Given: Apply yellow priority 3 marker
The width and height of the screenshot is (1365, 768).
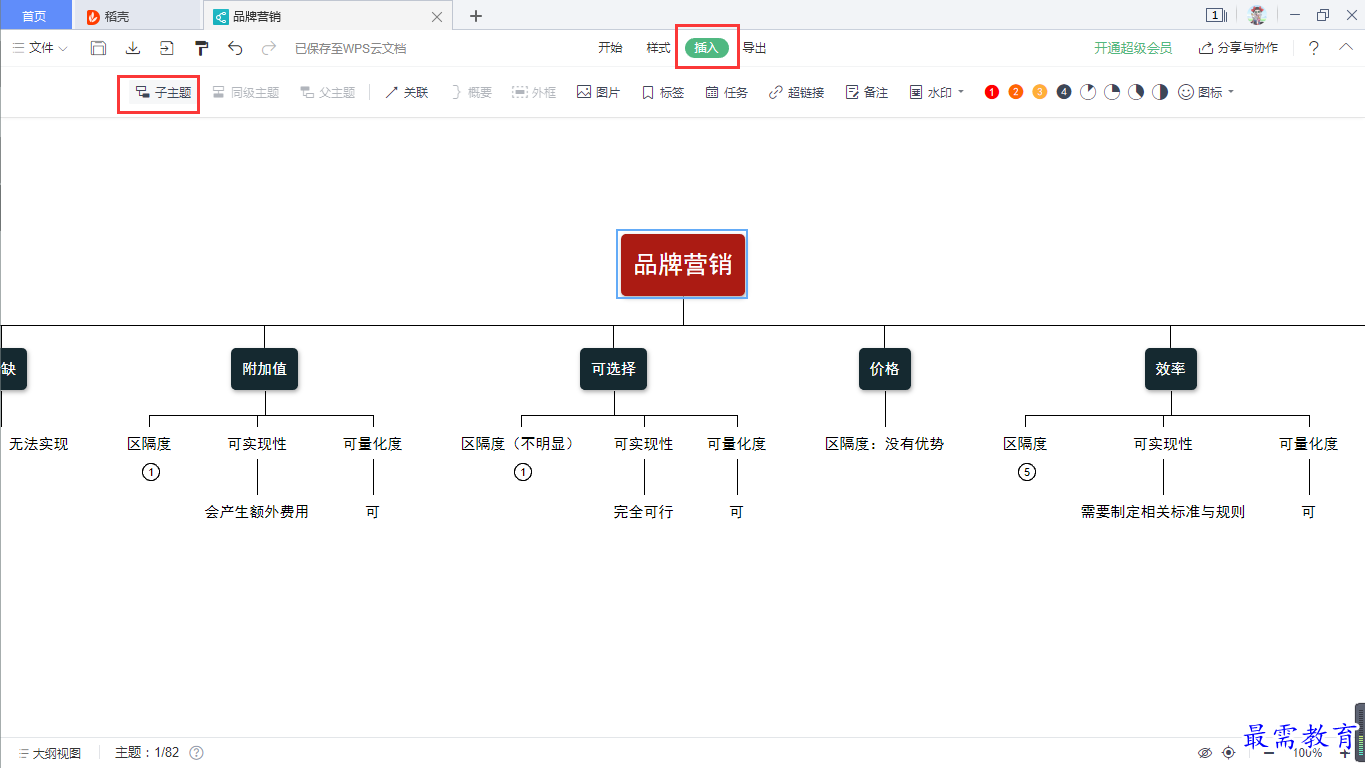Looking at the screenshot, I should tap(1040, 92).
